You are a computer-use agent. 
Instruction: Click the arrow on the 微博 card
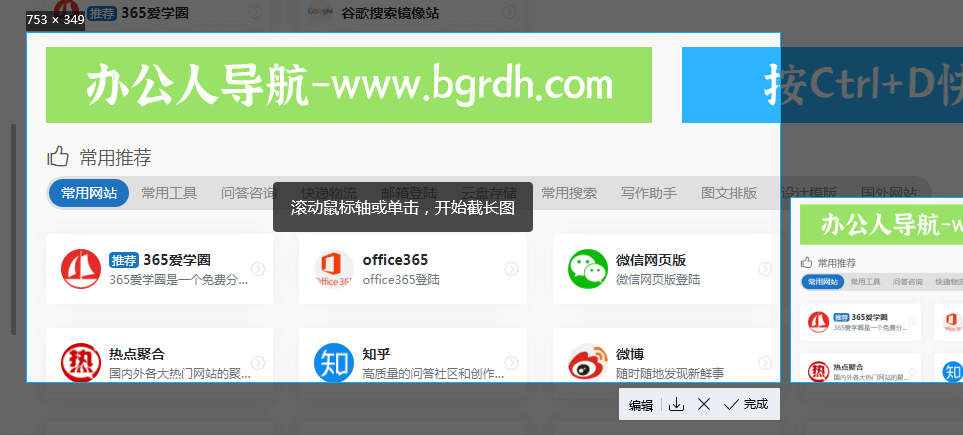765,363
